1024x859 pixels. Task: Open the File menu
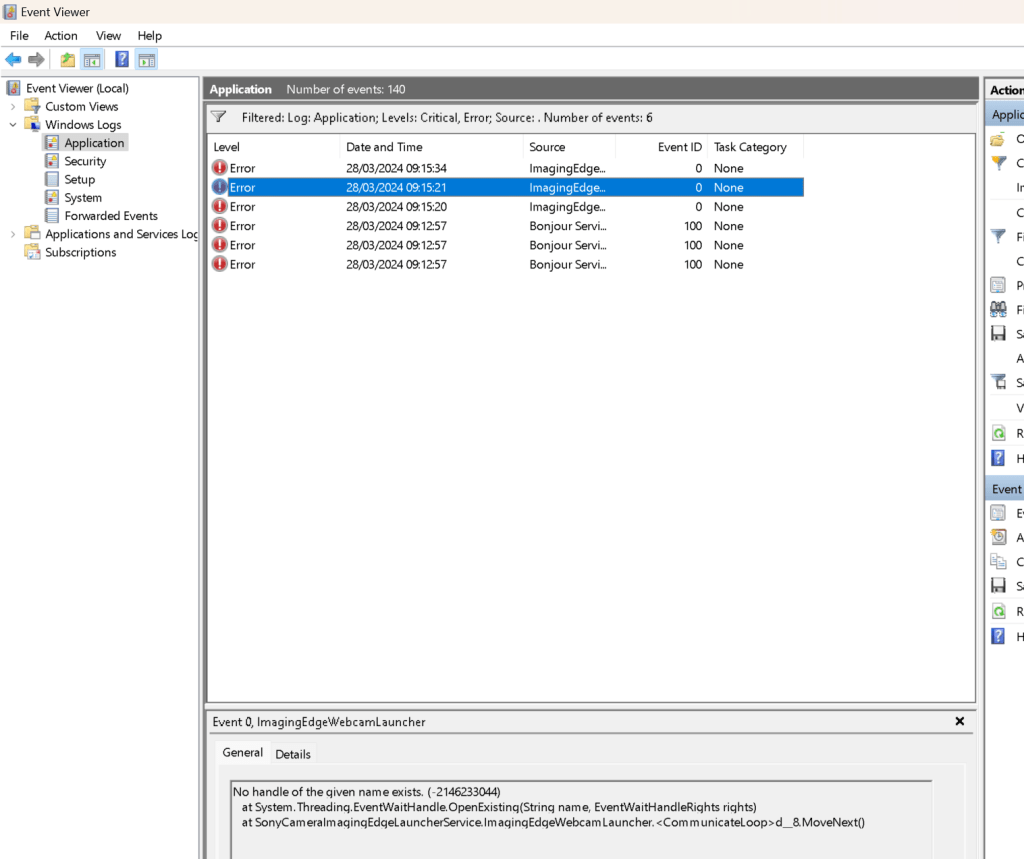click(19, 36)
